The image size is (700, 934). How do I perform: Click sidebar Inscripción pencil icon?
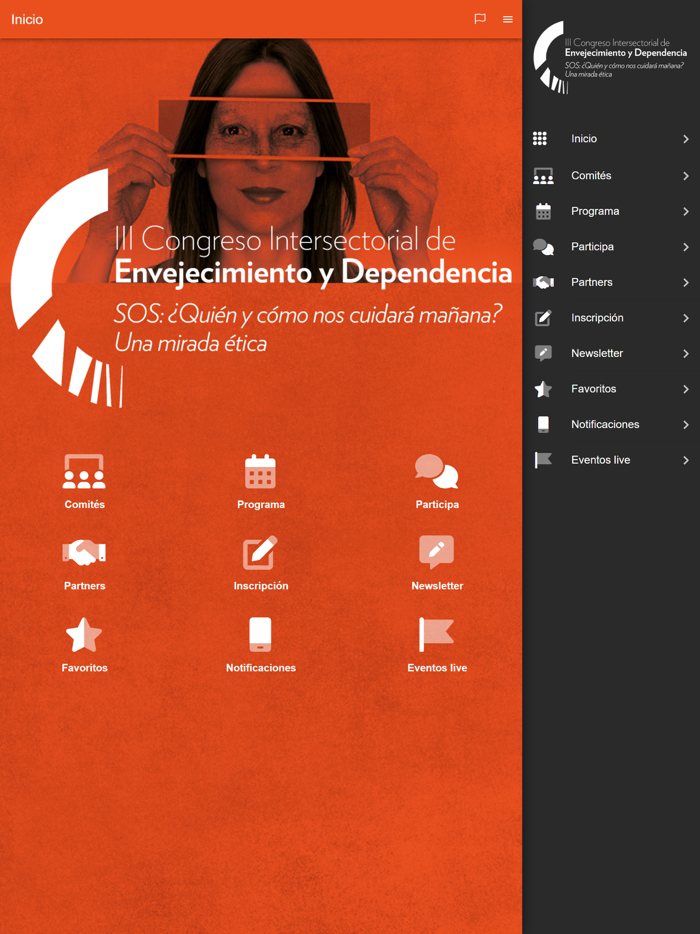[543, 318]
